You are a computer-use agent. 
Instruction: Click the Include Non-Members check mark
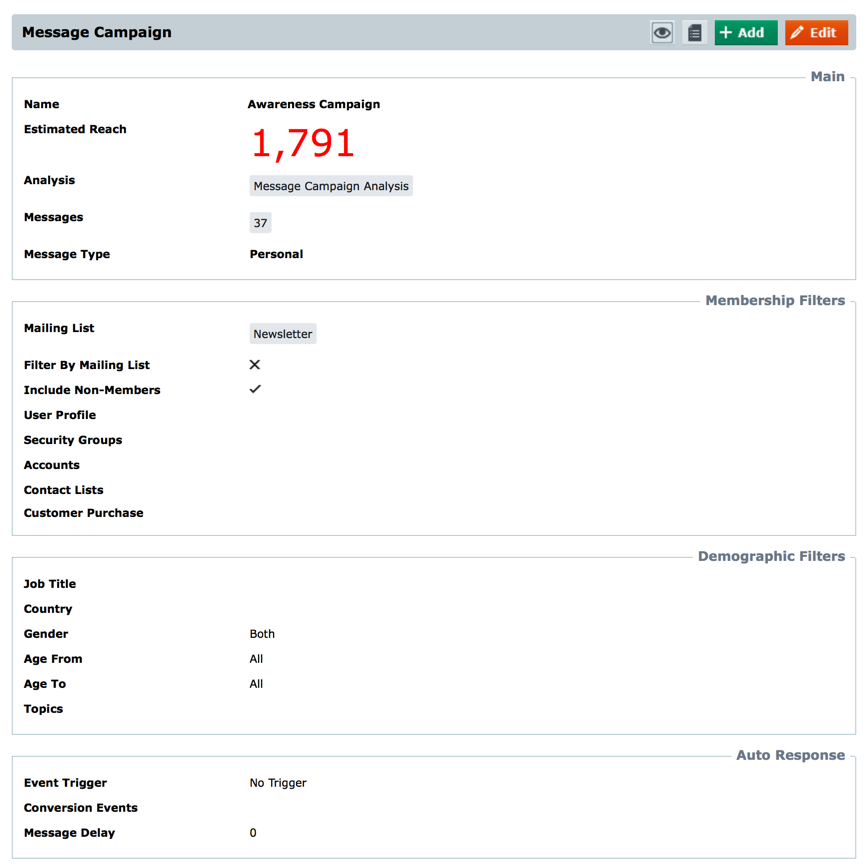coord(255,389)
